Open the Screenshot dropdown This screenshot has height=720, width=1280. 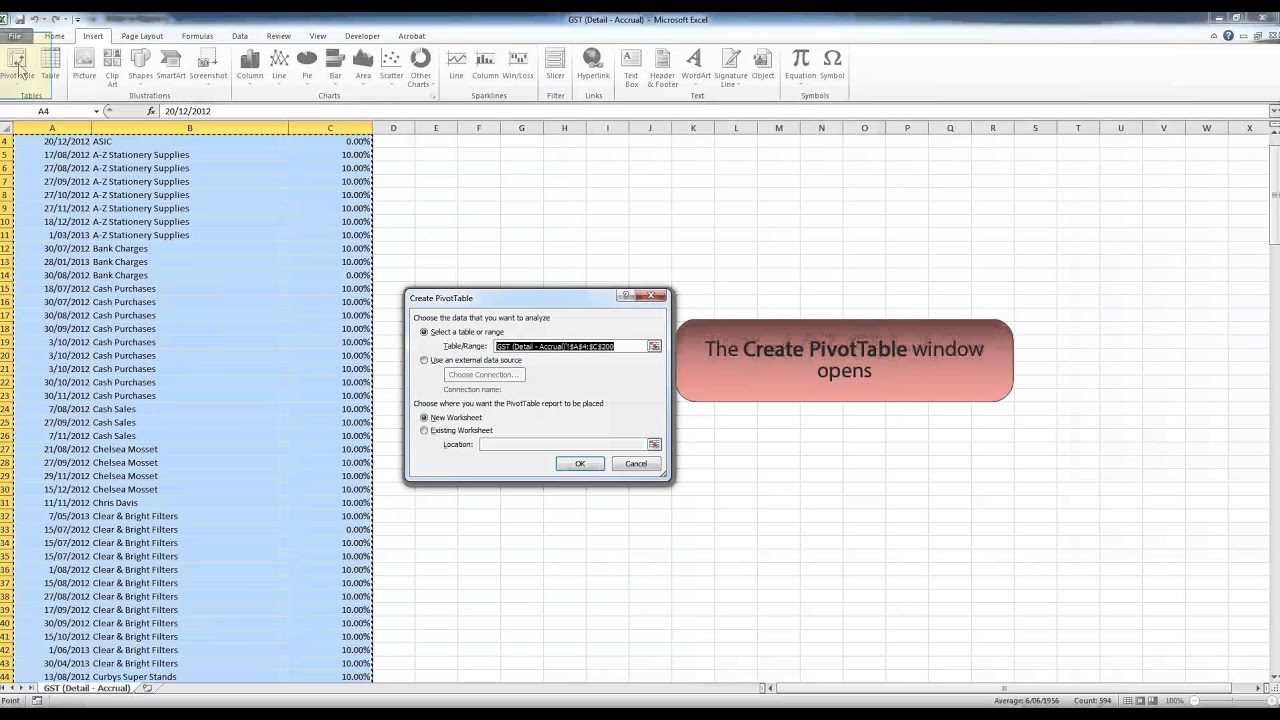208,65
